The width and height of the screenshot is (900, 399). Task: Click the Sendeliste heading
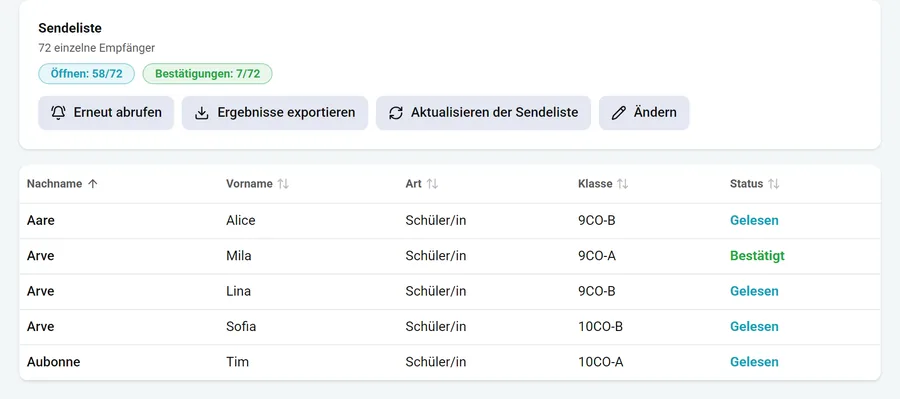70,28
